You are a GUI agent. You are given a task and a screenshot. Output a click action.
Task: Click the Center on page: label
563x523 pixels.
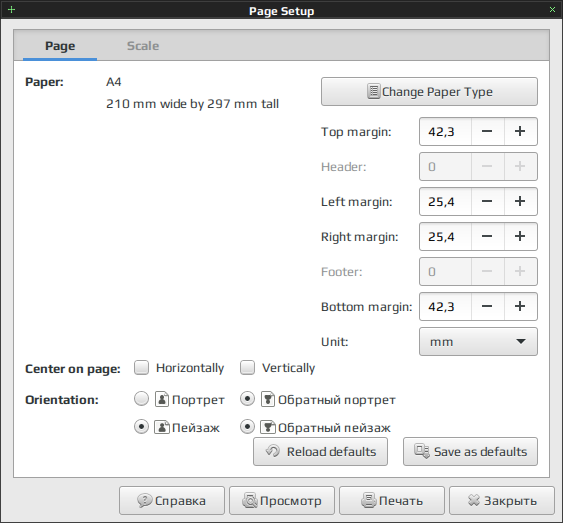click(73, 369)
